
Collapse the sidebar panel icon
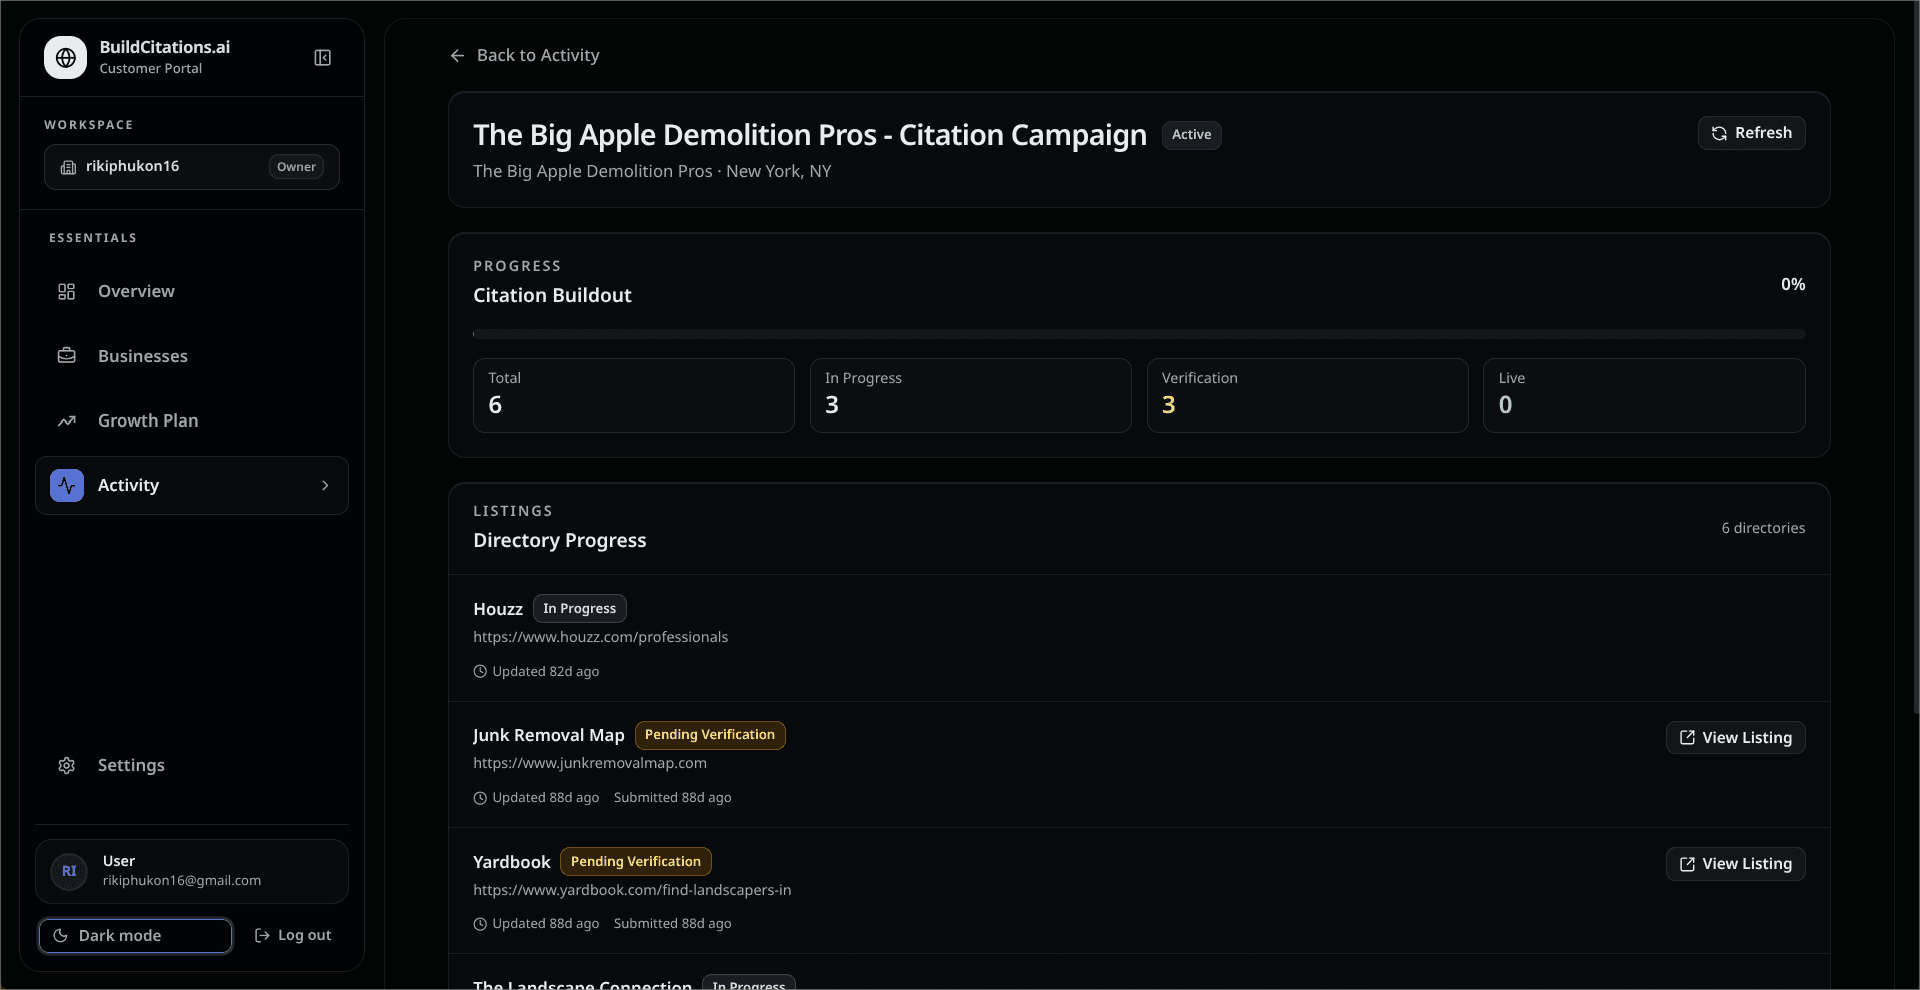point(323,58)
